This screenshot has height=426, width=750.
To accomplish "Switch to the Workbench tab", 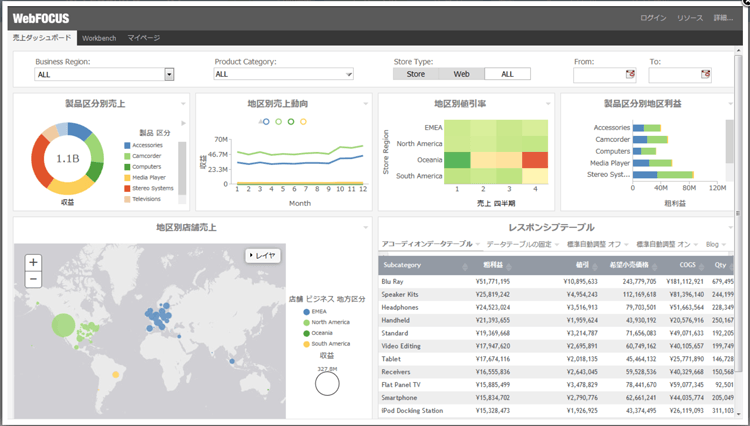I will coord(99,37).
